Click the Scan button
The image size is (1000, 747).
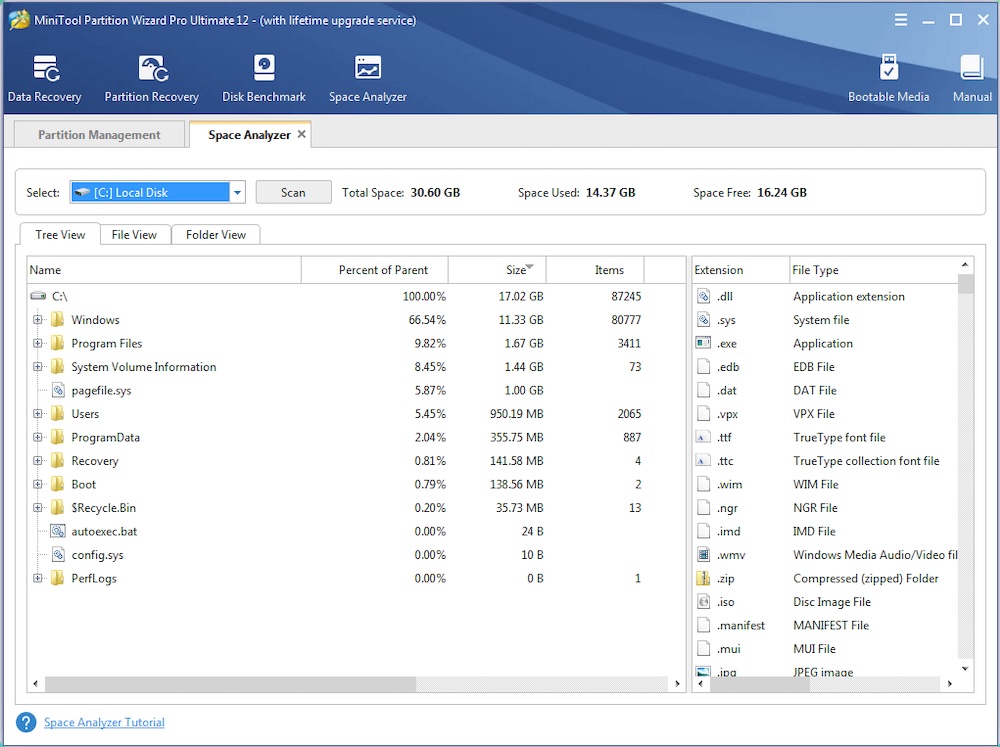293,192
